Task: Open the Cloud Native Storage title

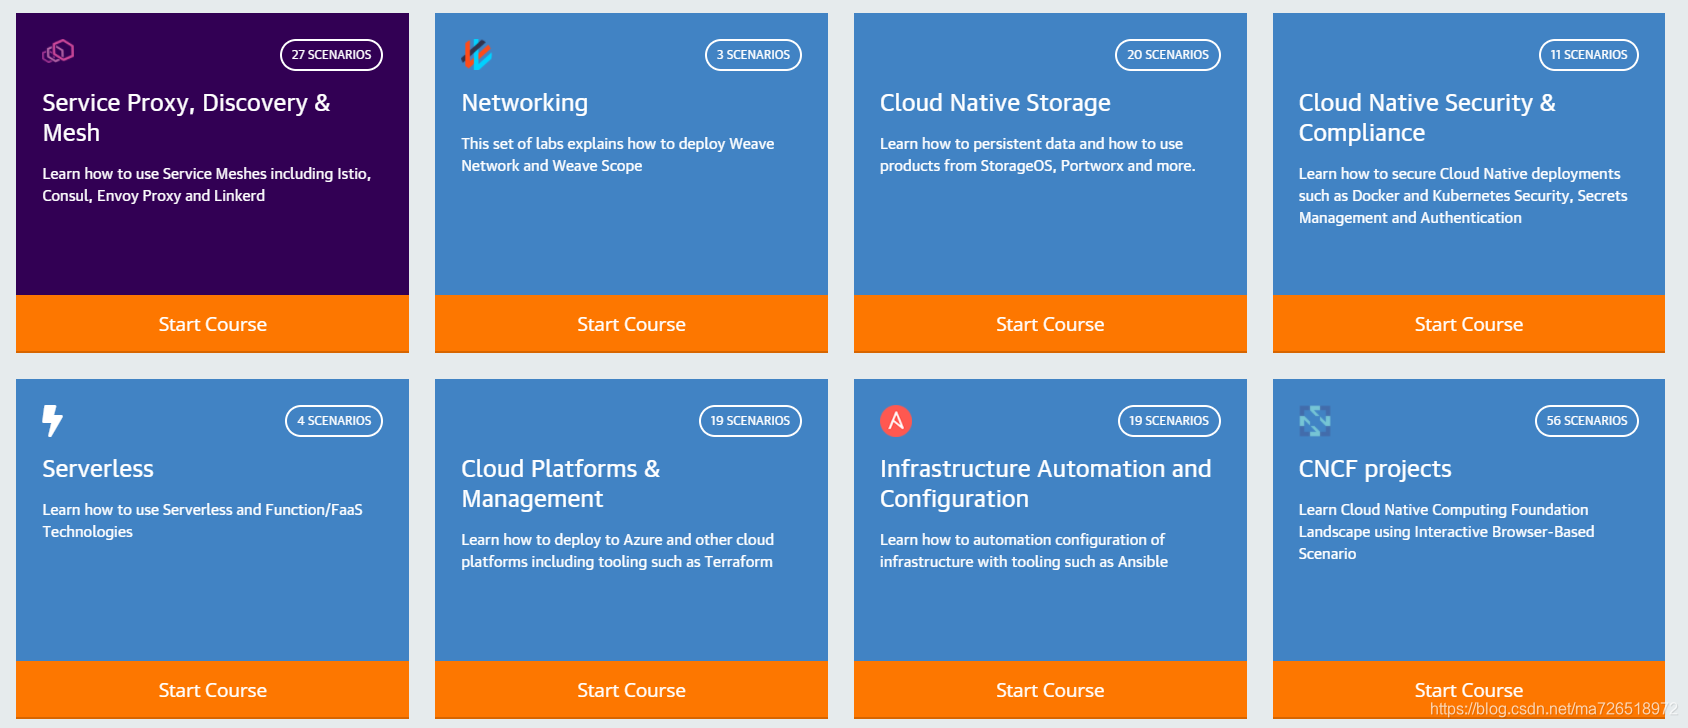Action: pos(995,103)
